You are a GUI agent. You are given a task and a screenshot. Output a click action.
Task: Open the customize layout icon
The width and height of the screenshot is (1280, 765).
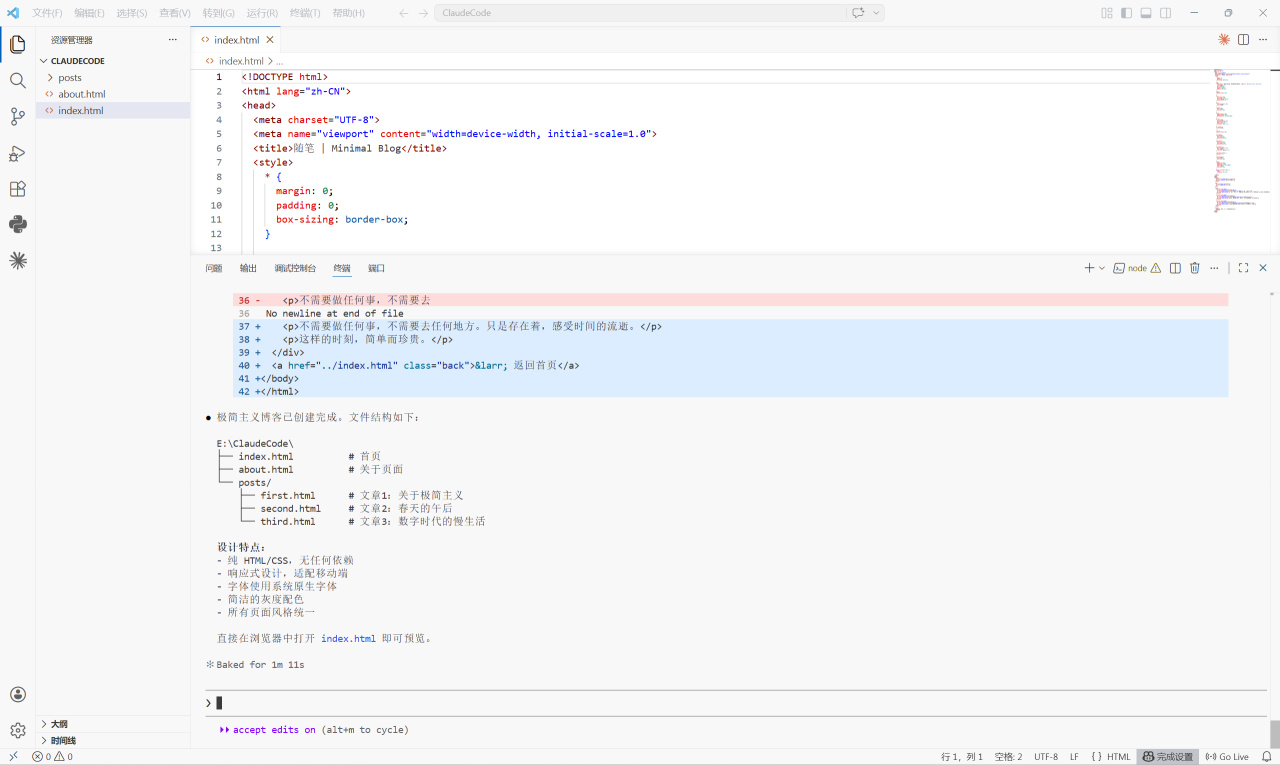pos(1107,13)
